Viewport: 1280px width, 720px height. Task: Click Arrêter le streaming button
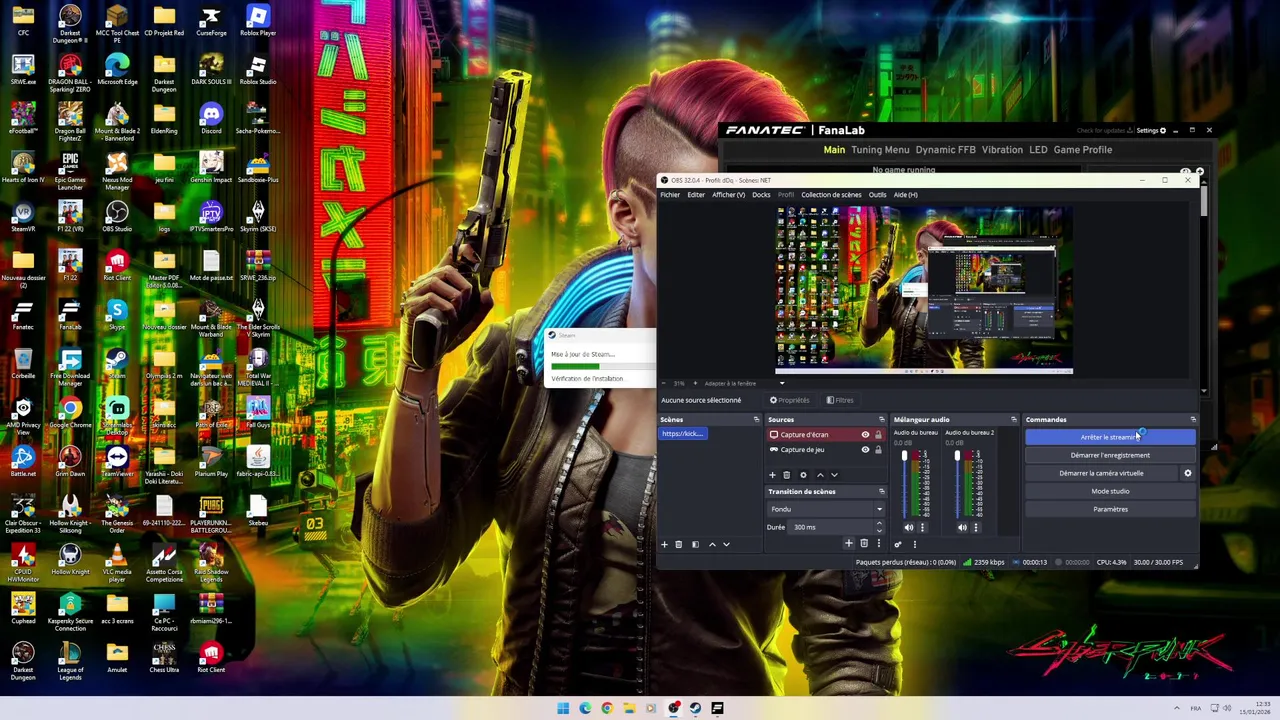tap(1110, 437)
